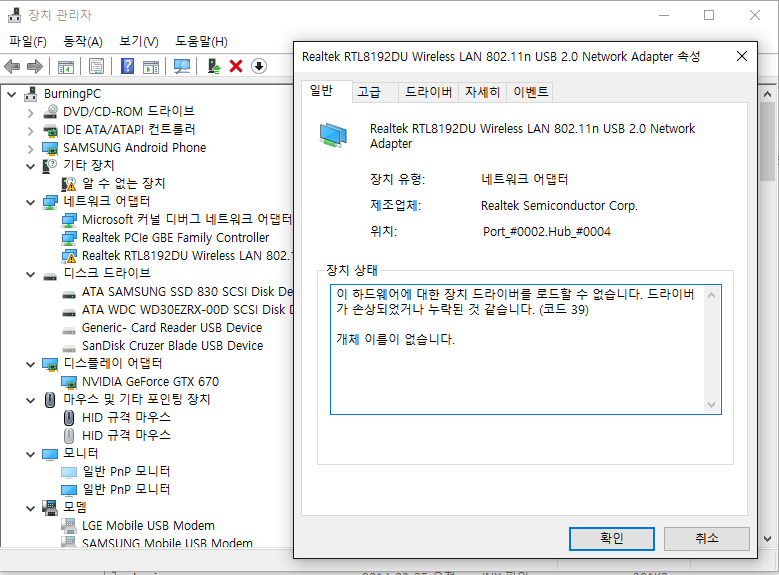Select the second HID 규격 마우스 item

[x=126, y=435]
